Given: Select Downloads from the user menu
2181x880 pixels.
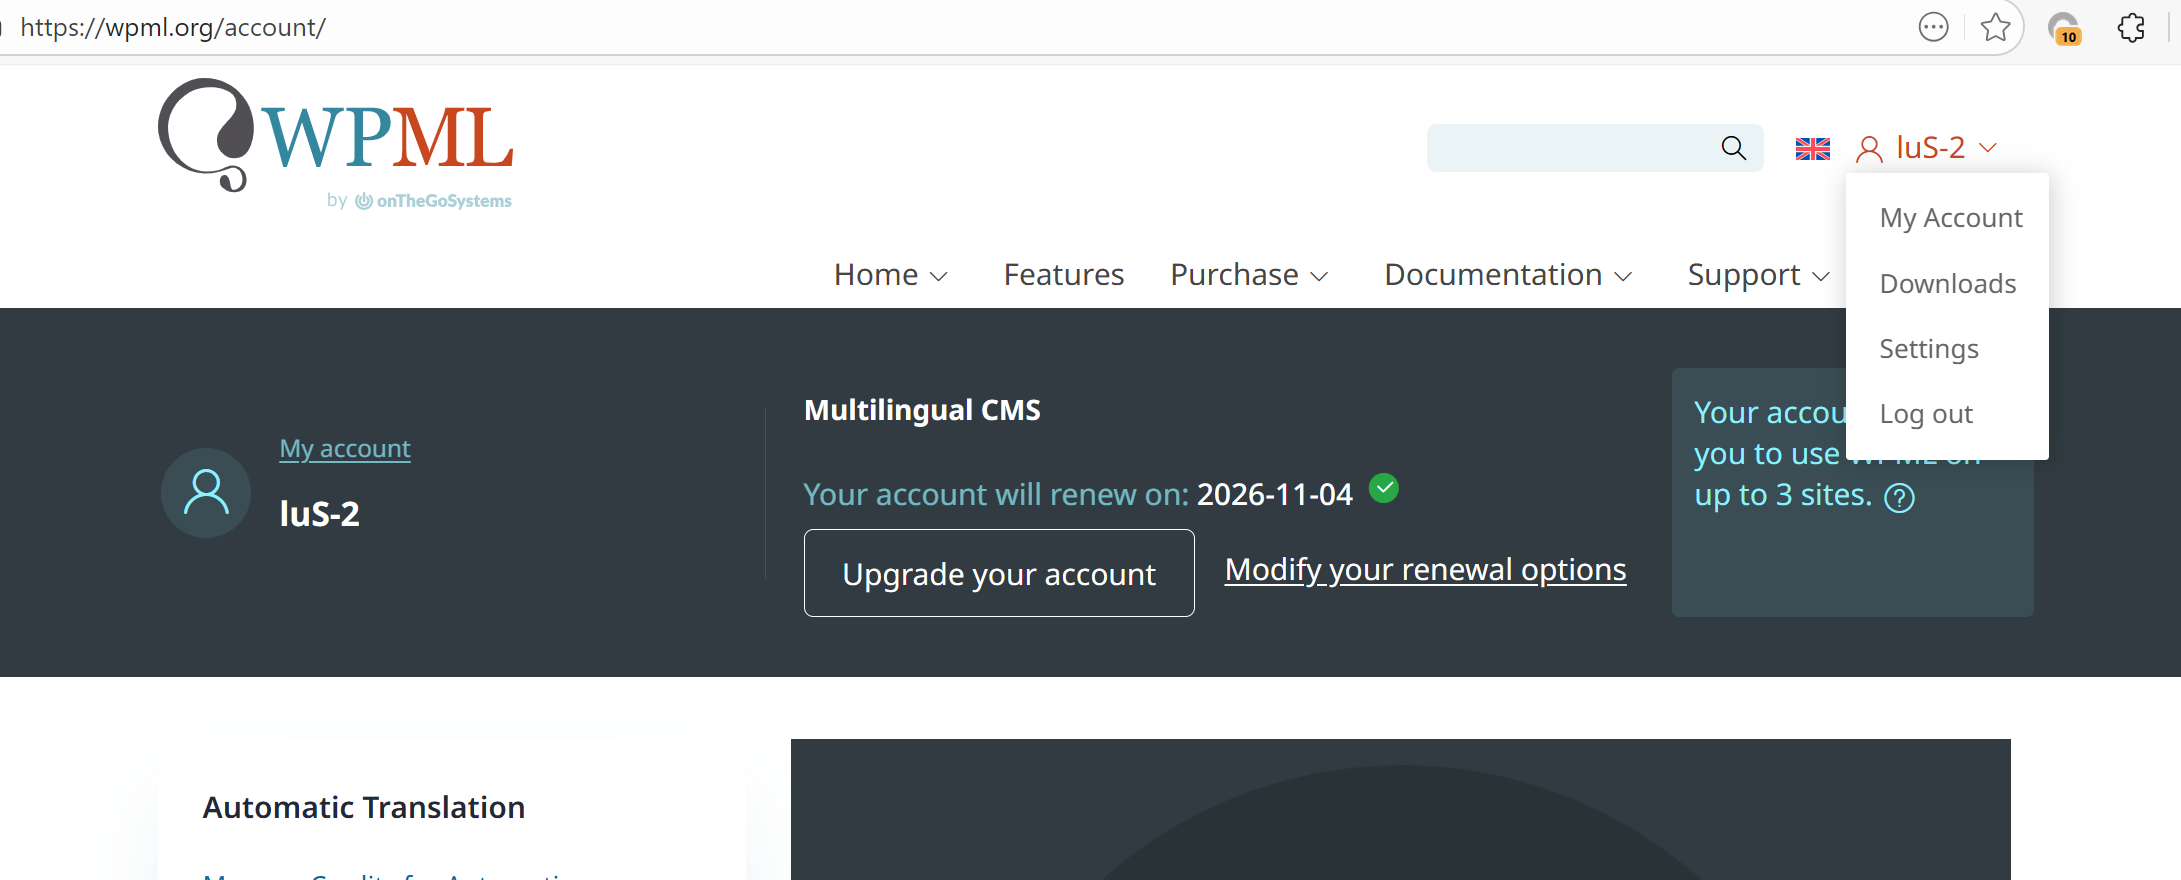Looking at the screenshot, I should tap(1947, 284).
